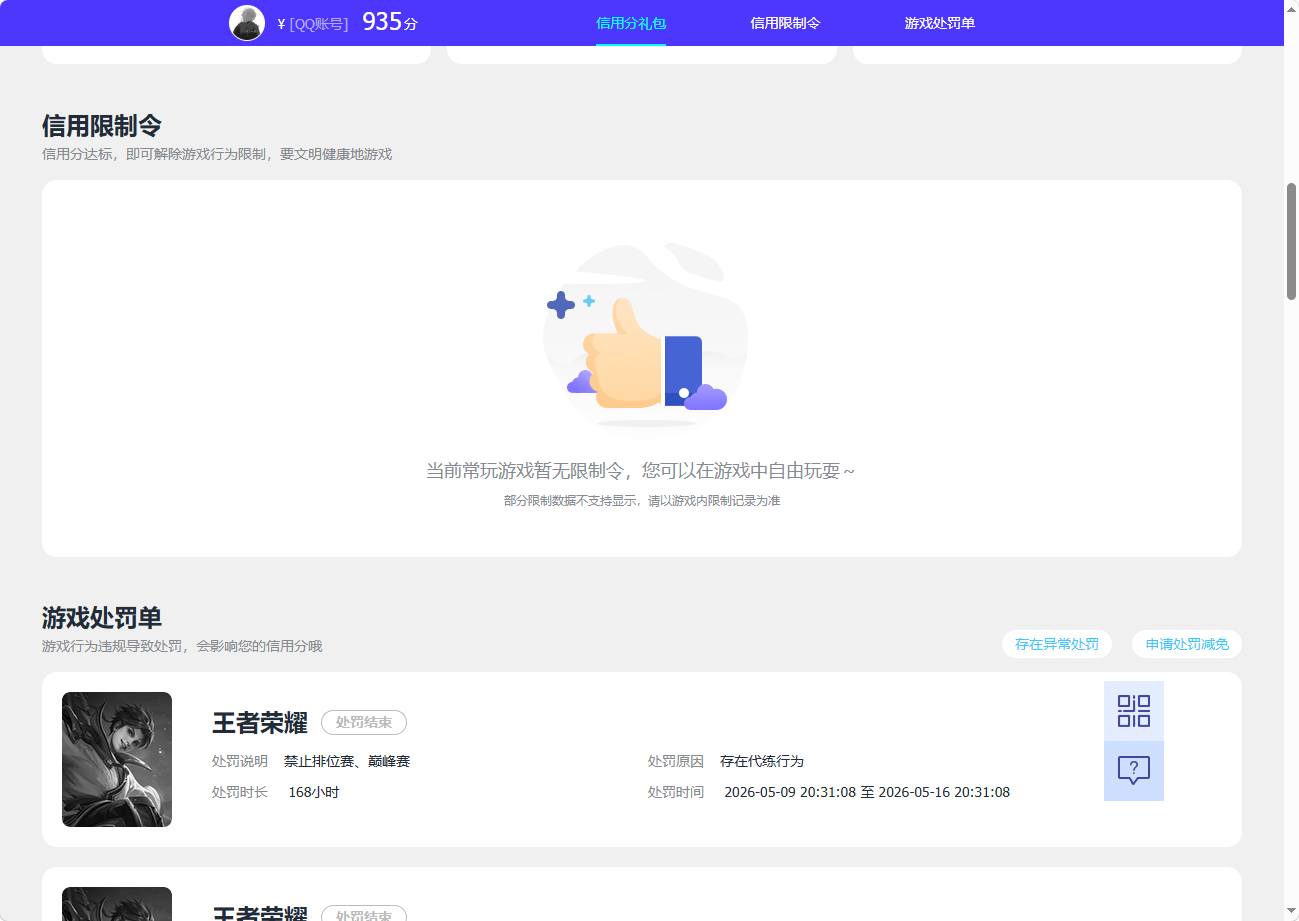
Task: Open the QR code icon on penalty card
Action: point(1133,711)
